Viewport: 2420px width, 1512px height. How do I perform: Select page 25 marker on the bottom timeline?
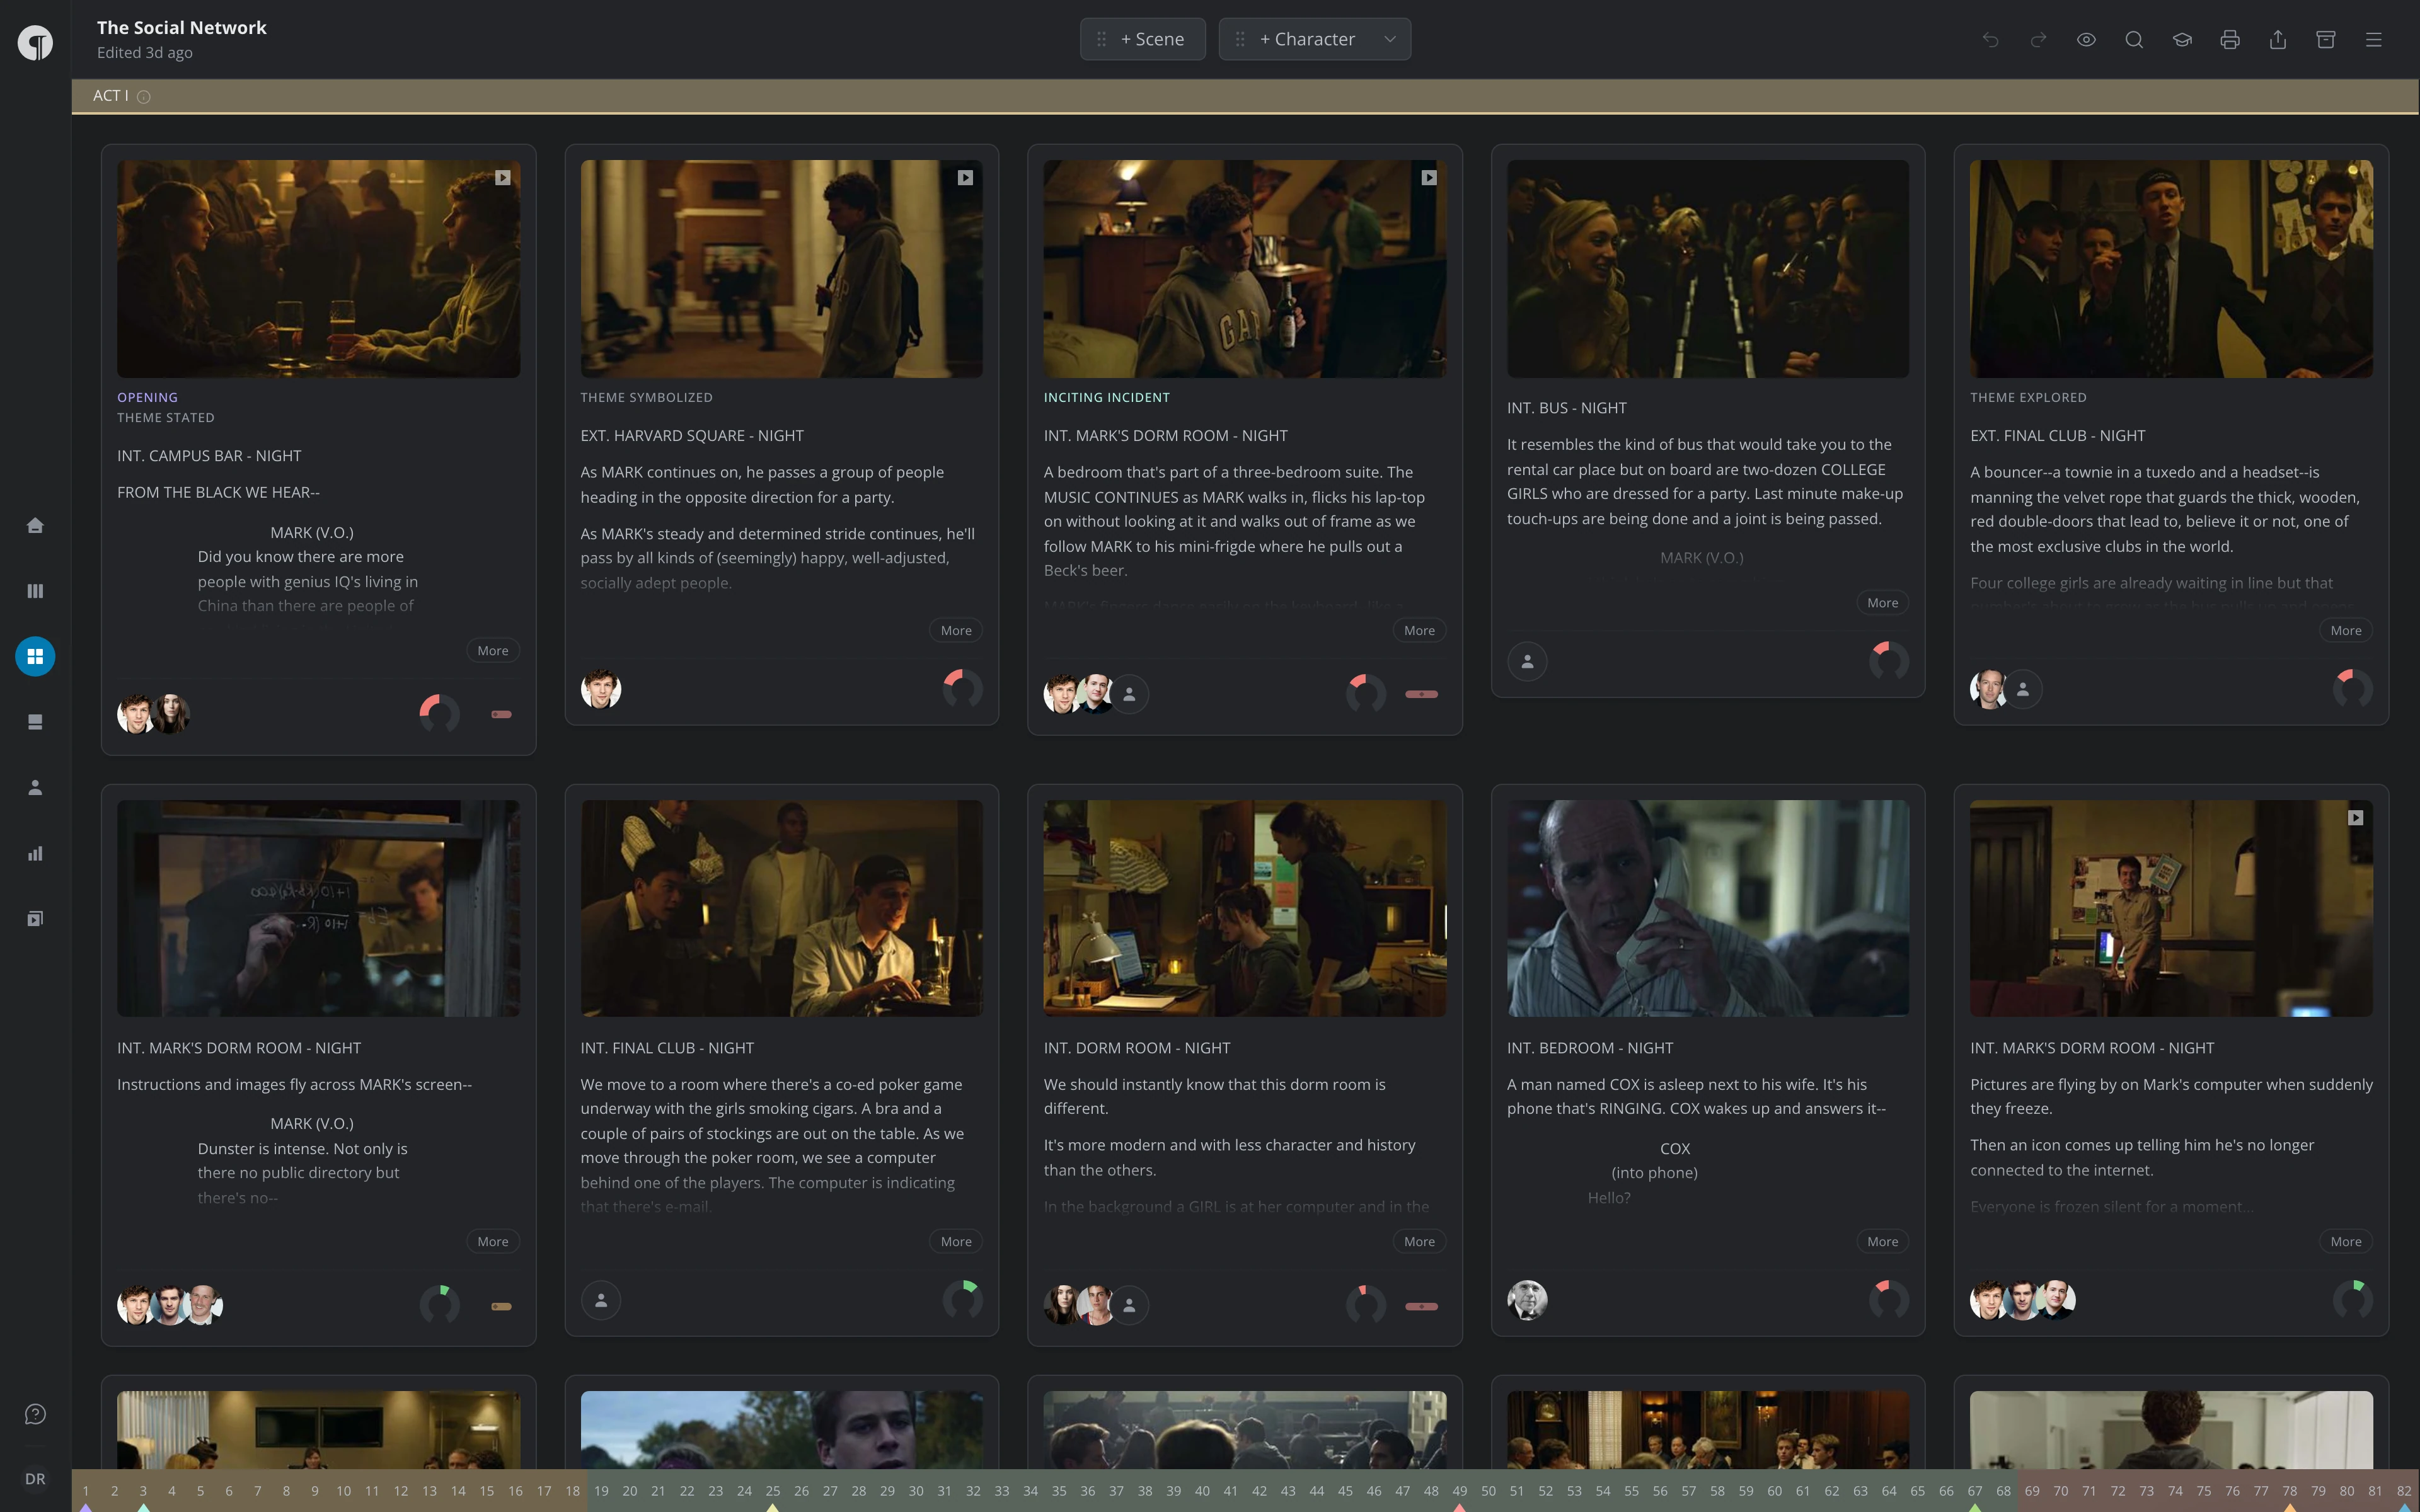772,1491
